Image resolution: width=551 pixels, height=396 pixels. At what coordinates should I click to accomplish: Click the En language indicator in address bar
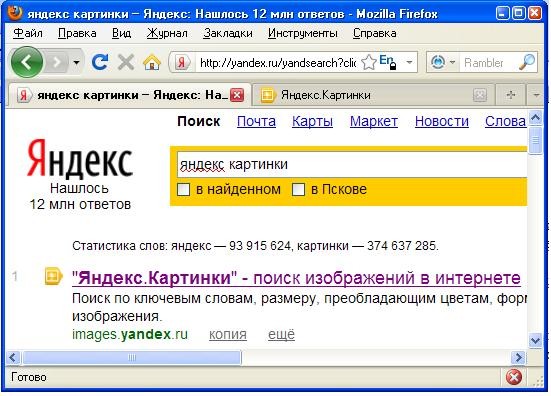388,62
